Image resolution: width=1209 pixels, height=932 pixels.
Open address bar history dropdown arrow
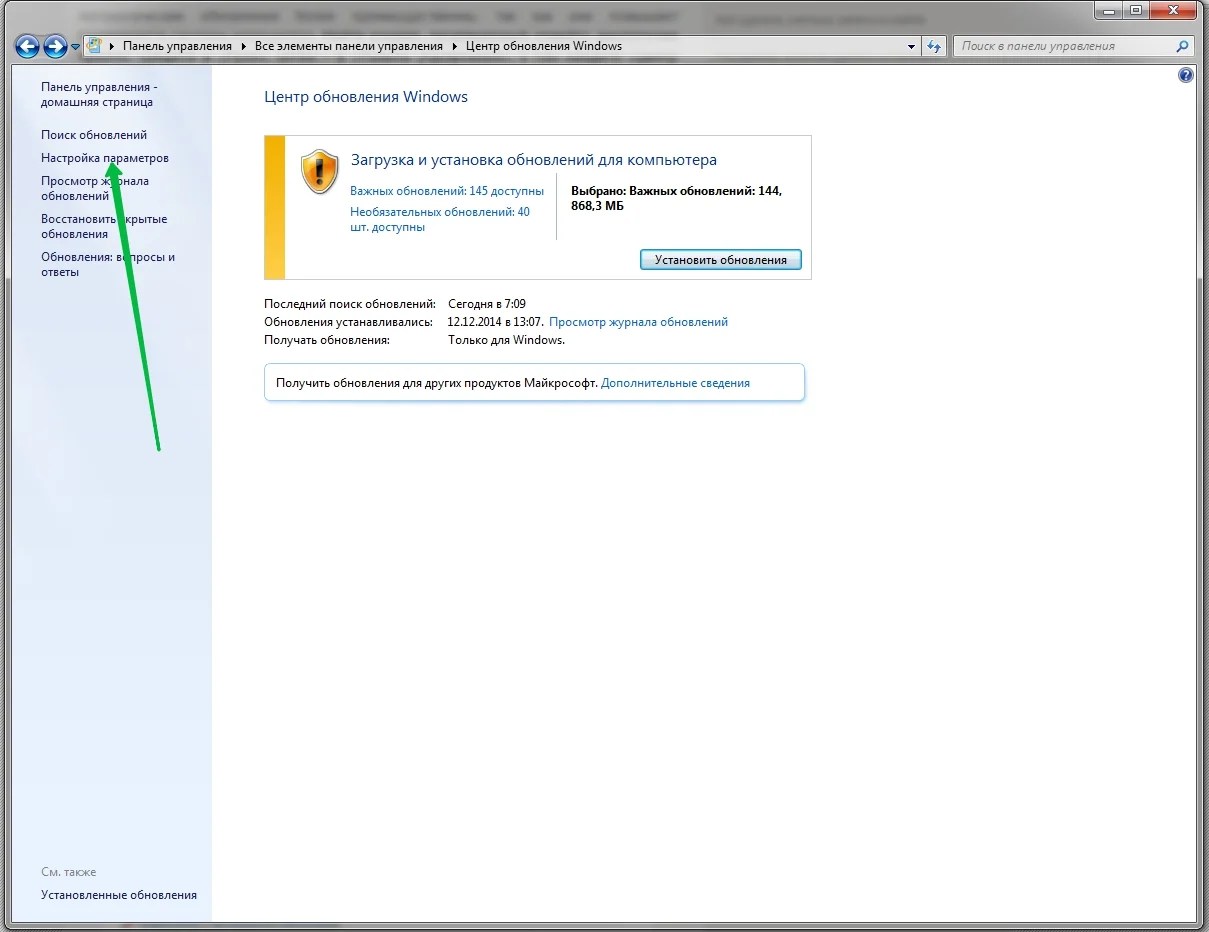tap(911, 46)
